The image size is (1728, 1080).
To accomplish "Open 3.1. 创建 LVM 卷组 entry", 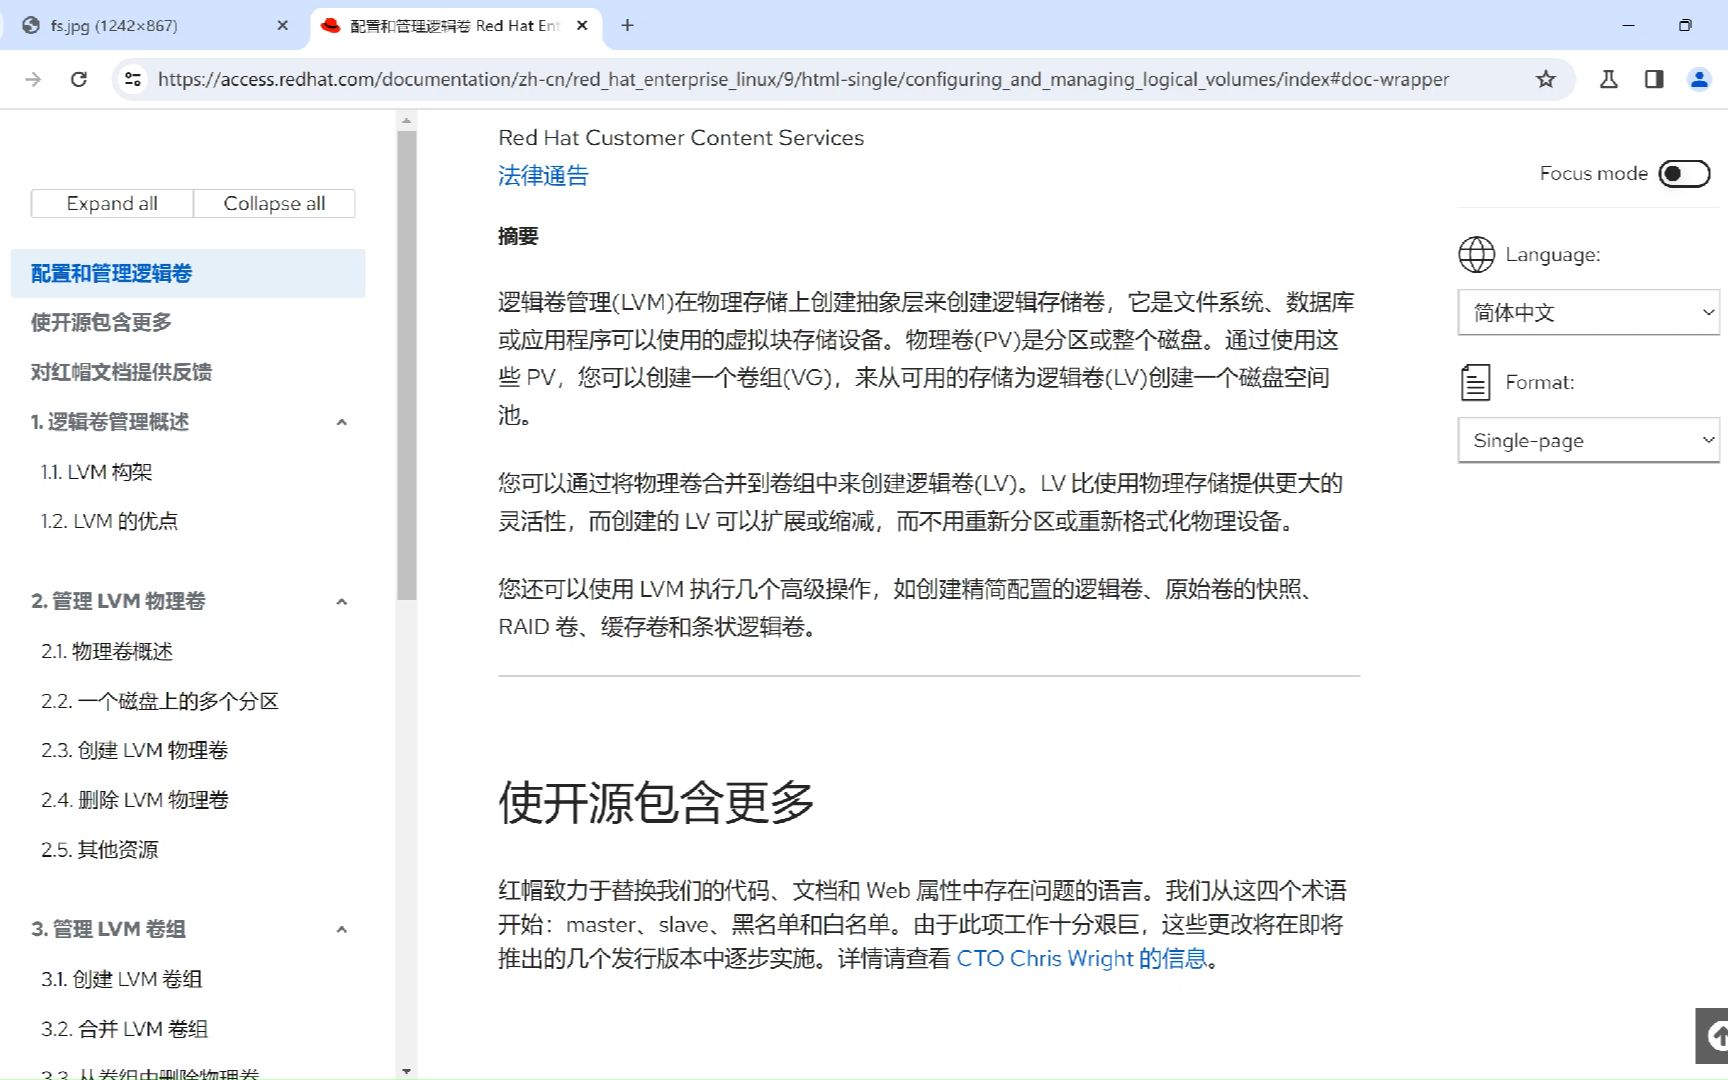I will (122, 979).
